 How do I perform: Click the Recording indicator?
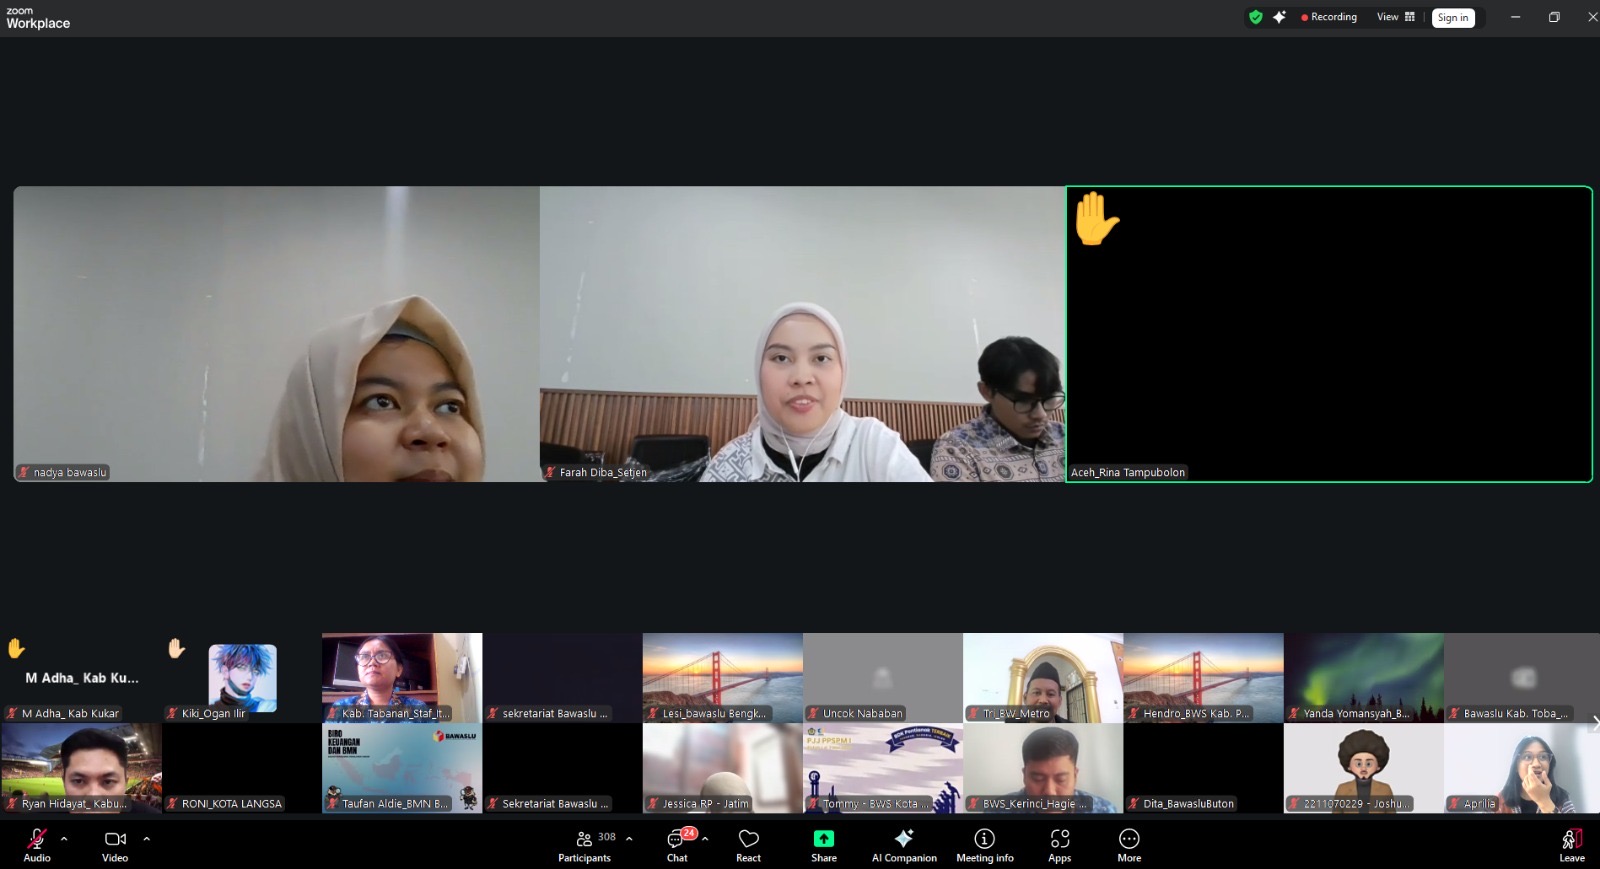(x=1329, y=17)
